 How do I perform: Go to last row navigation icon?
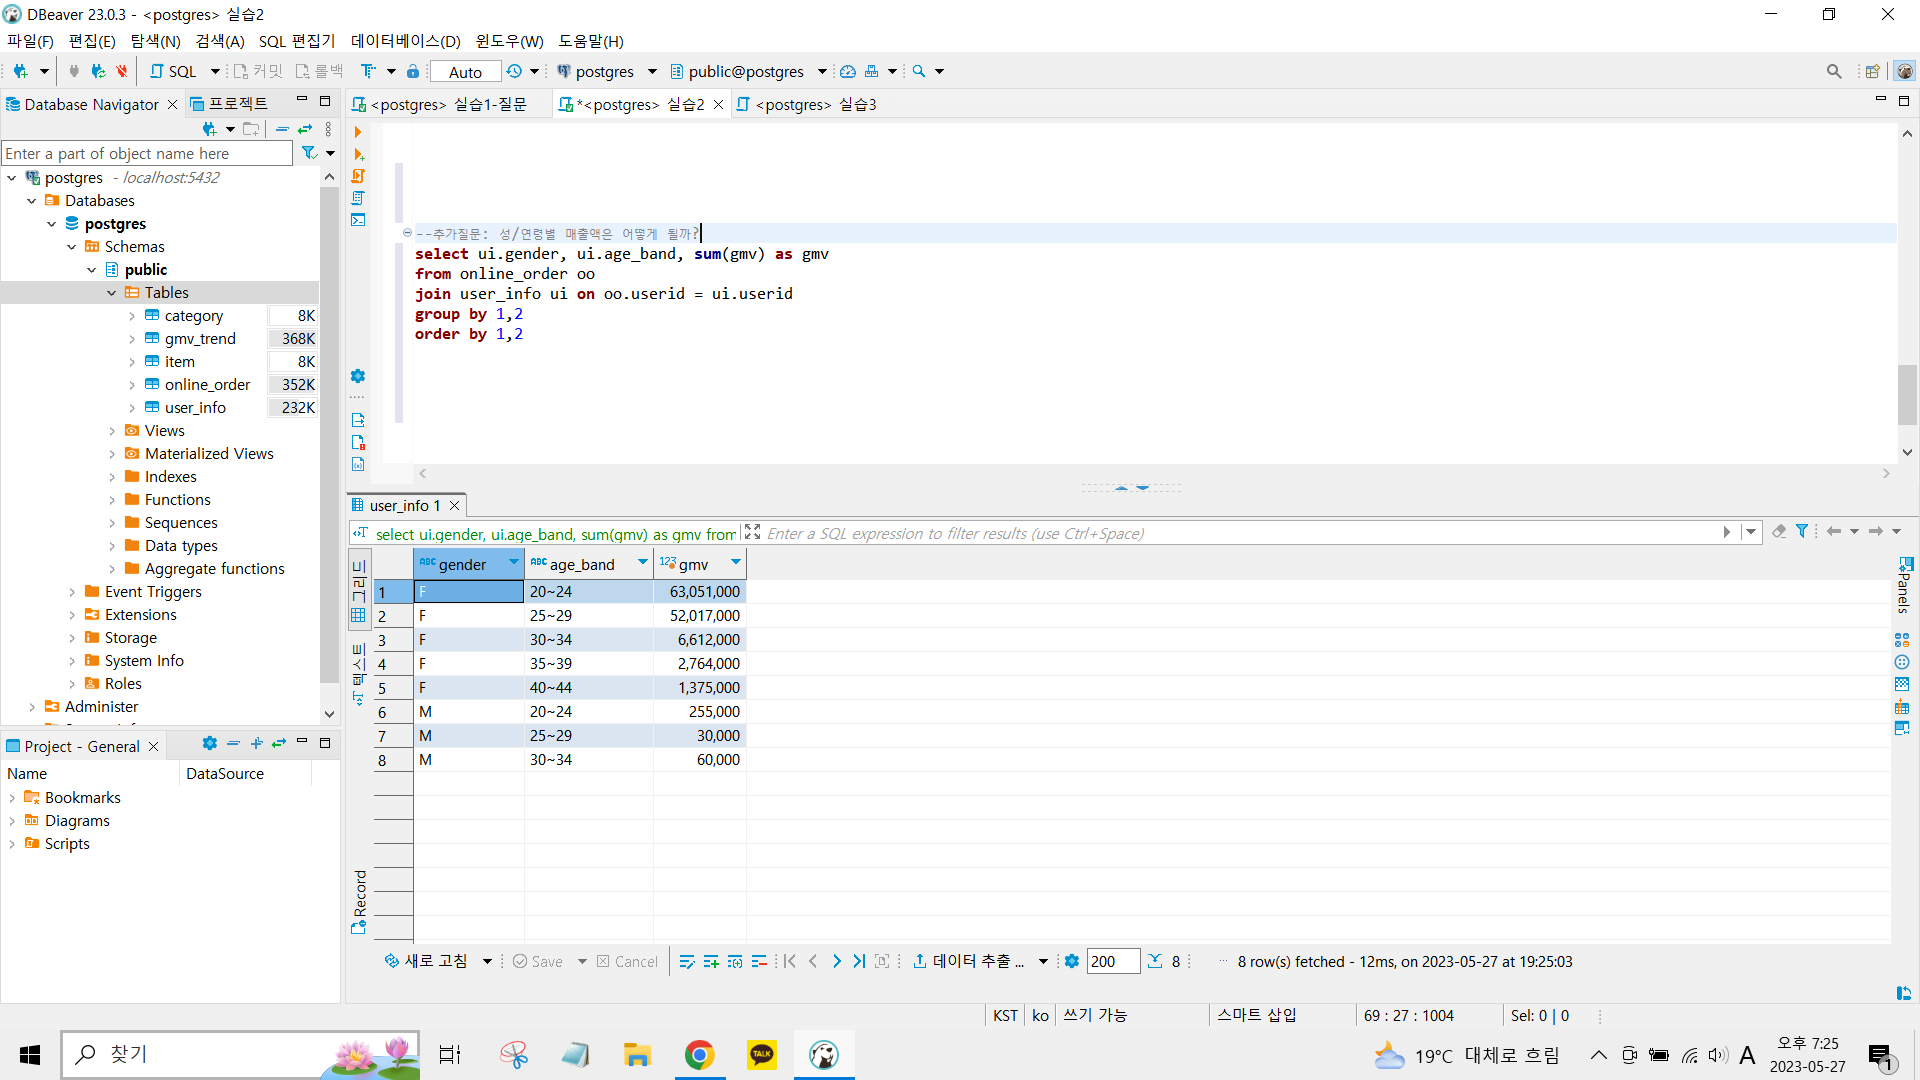859,961
